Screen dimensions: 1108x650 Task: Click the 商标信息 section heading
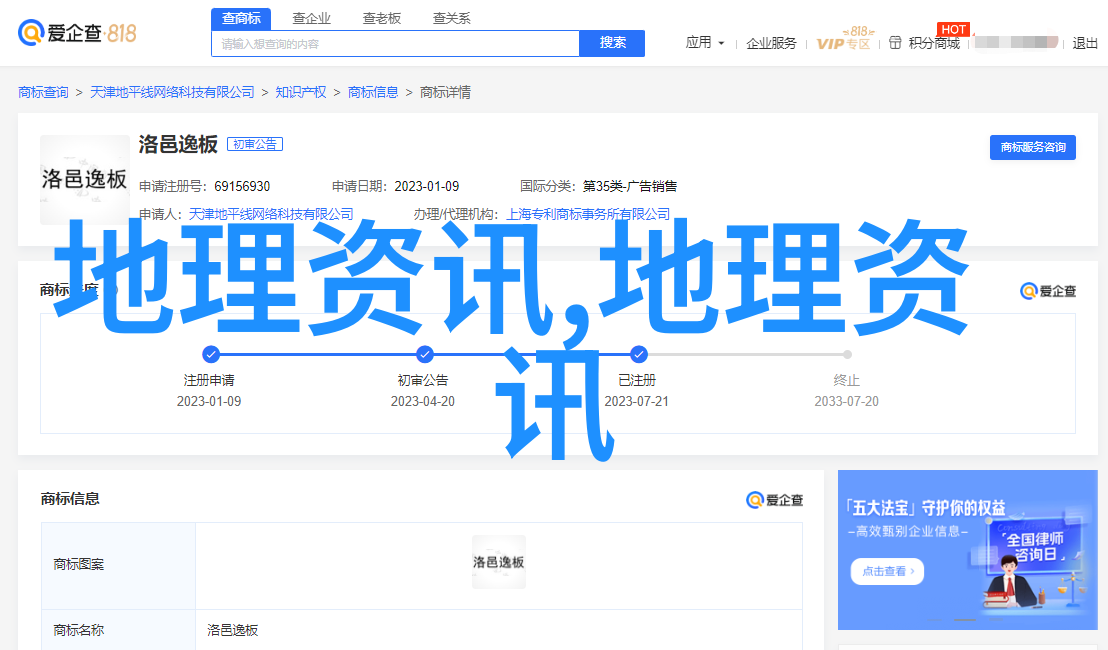tap(70, 499)
